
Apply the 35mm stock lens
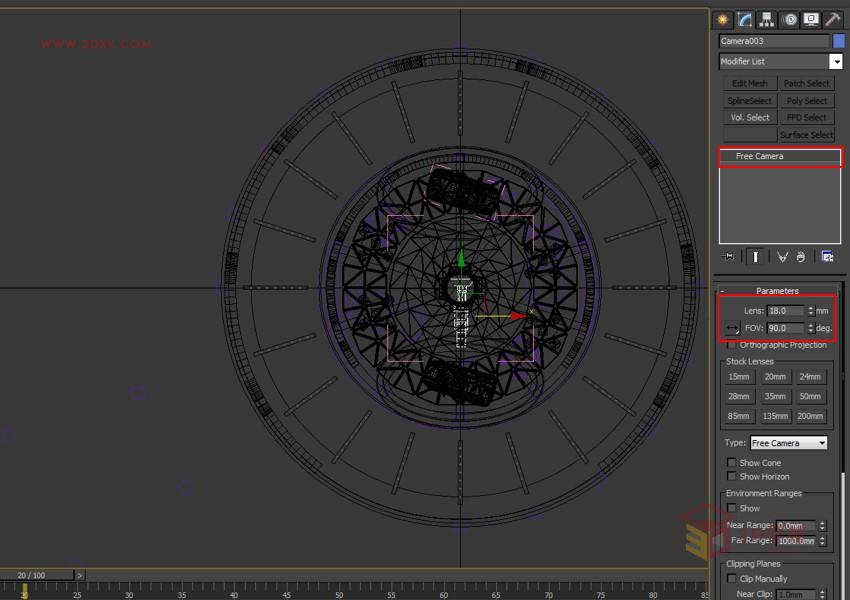(774, 396)
